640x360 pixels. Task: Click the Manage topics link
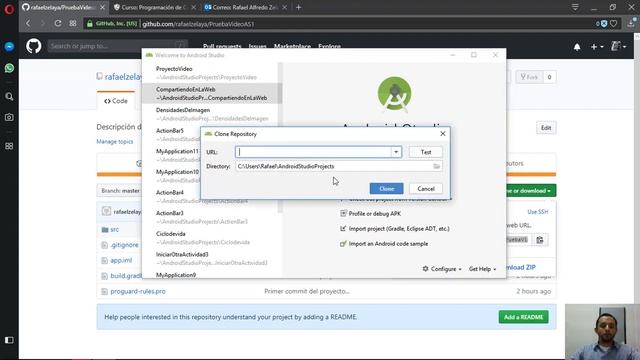(x=115, y=142)
